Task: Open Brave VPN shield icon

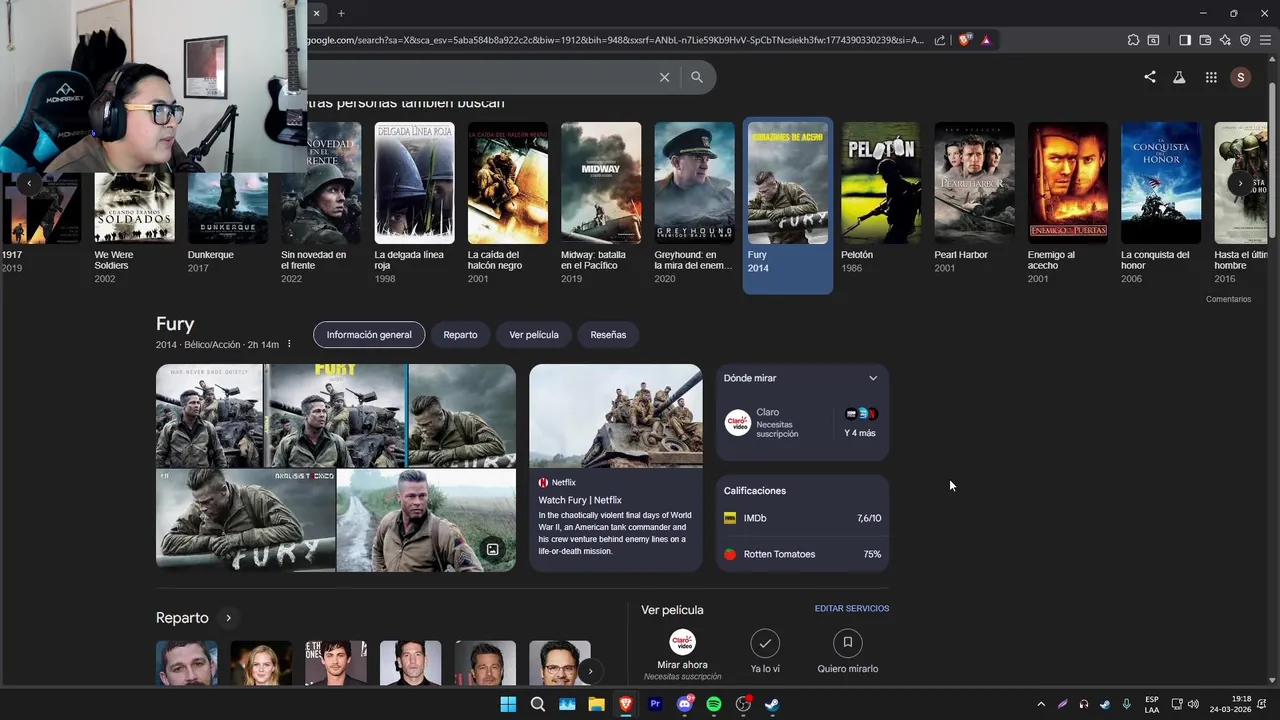Action: pos(1245,40)
